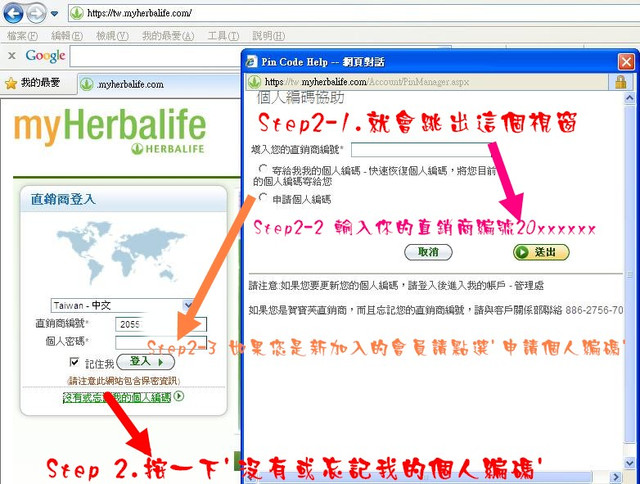
Task: Click the 個人密碼 password field
Action: coord(161,342)
